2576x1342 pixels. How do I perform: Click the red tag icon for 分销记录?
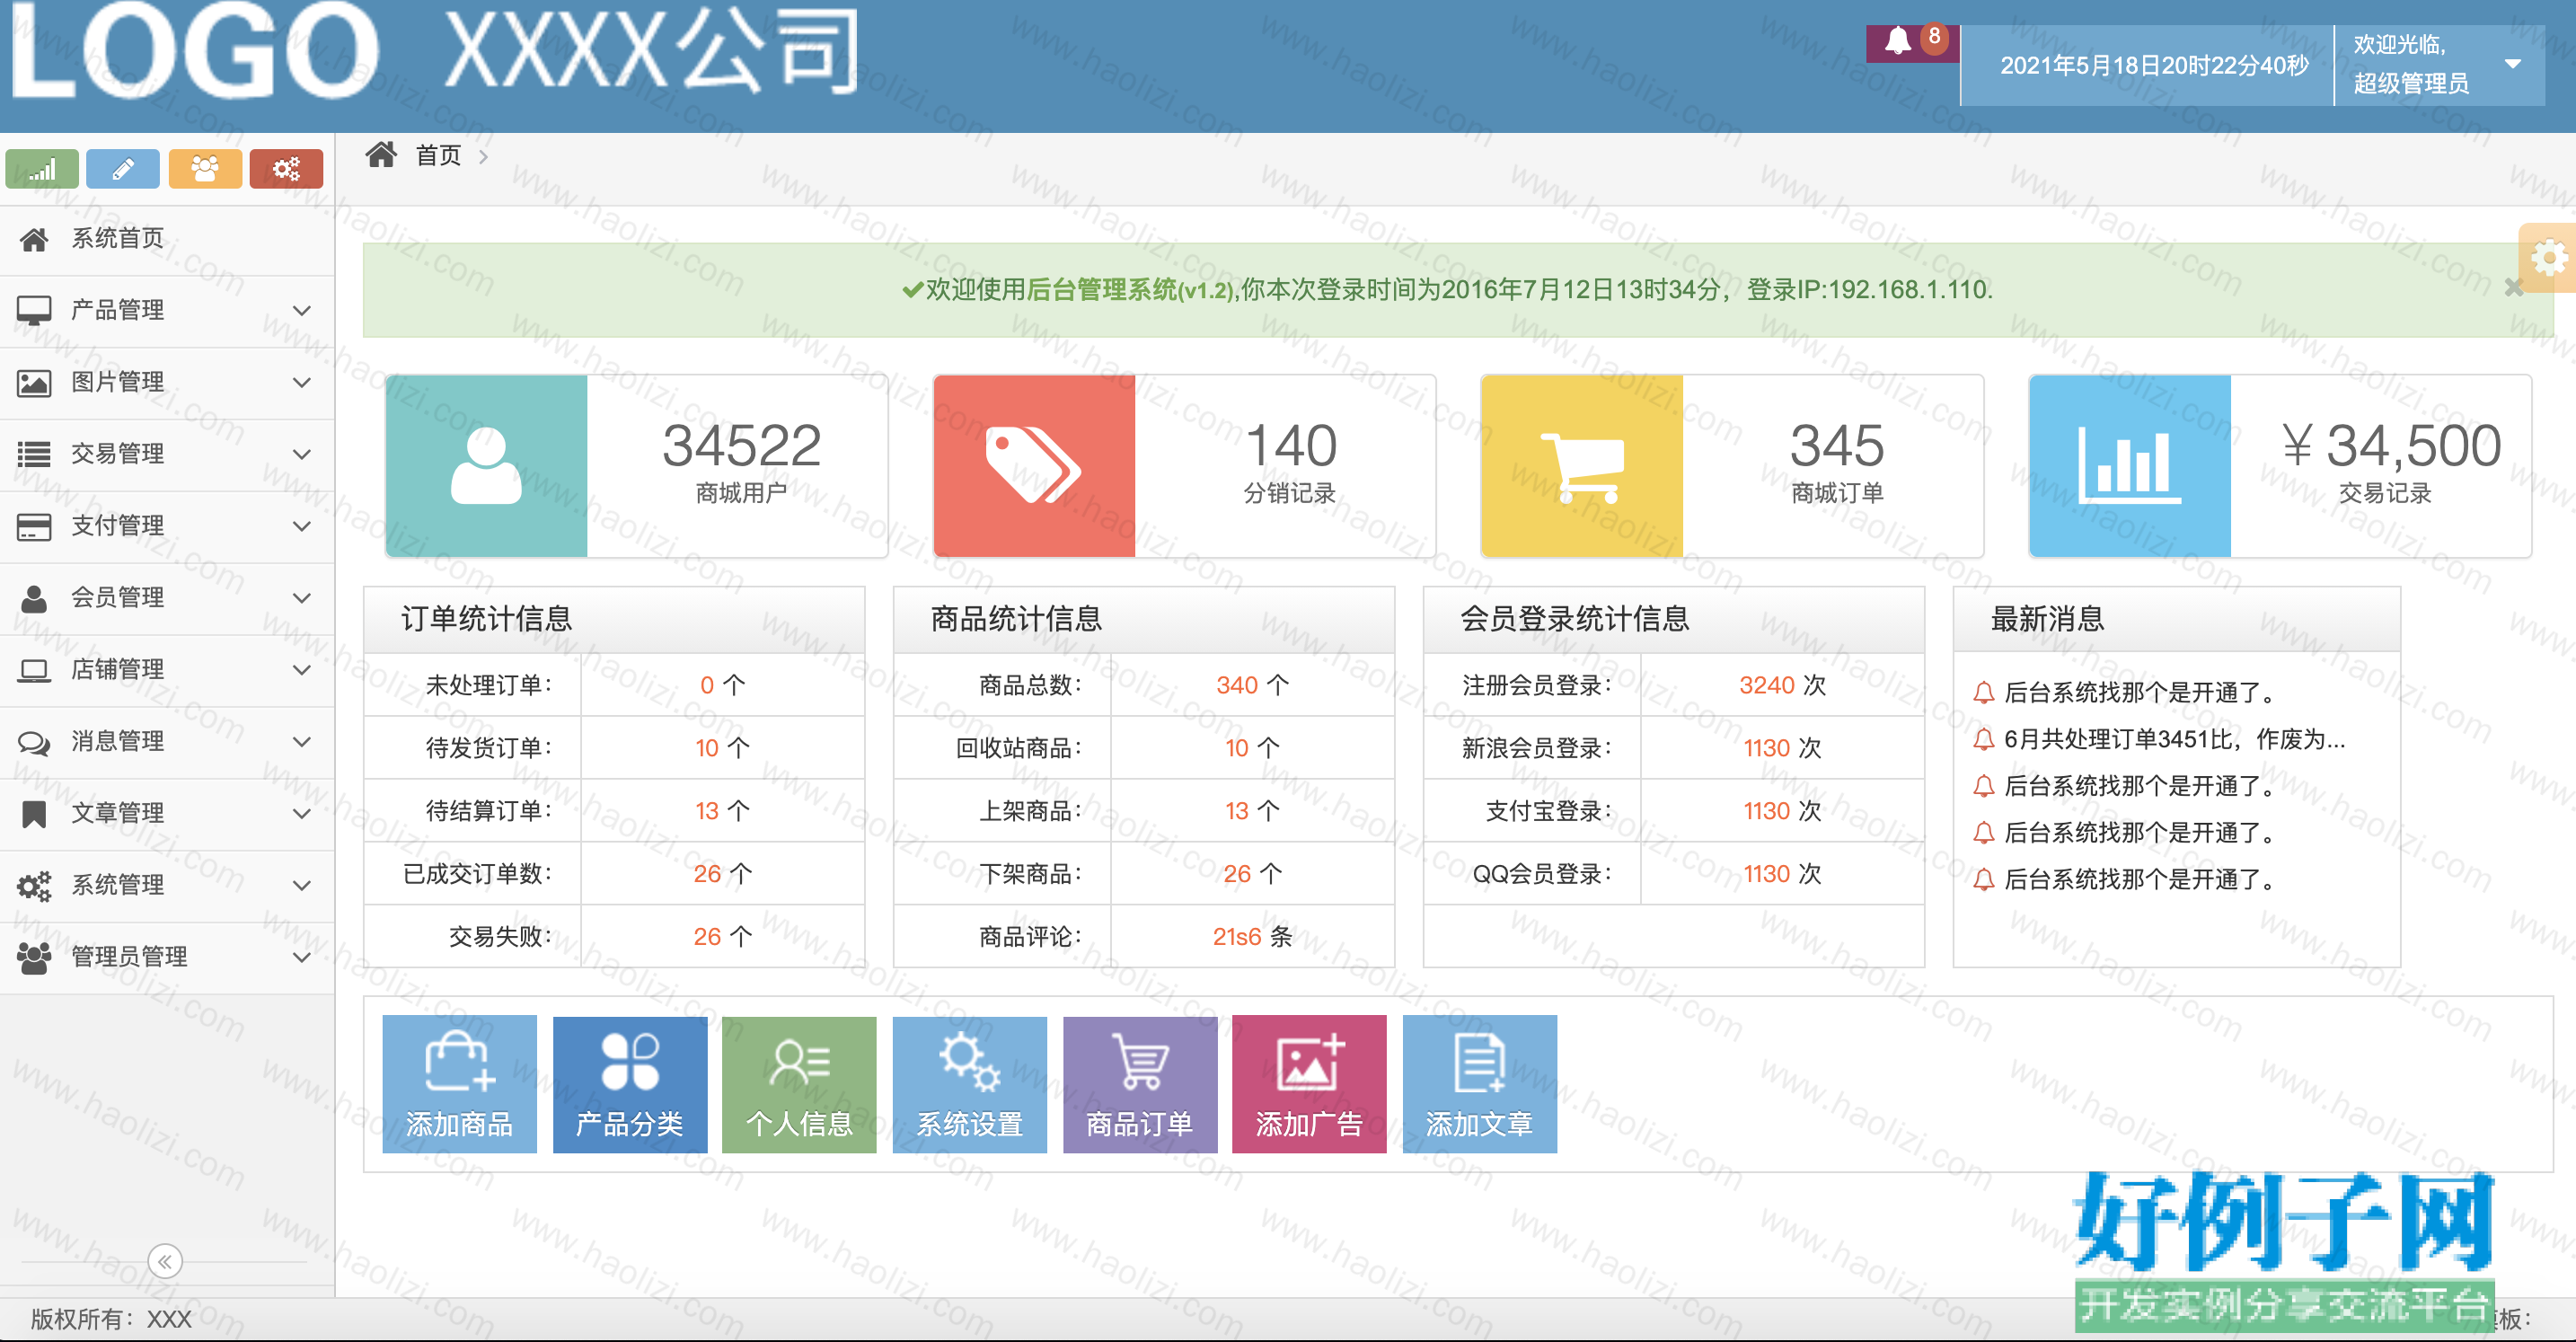(1035, 466)
